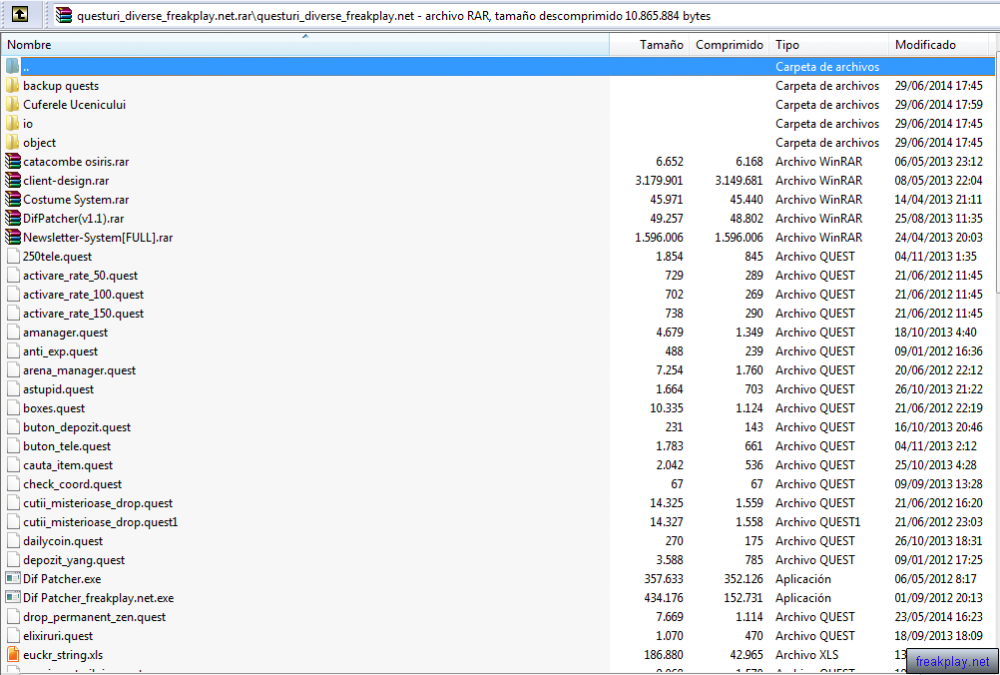Select the backup quests folder icon
Image resolution: width=1000 pixels, height=675 pixels.
pyautogui.click(x=13, y=85)
